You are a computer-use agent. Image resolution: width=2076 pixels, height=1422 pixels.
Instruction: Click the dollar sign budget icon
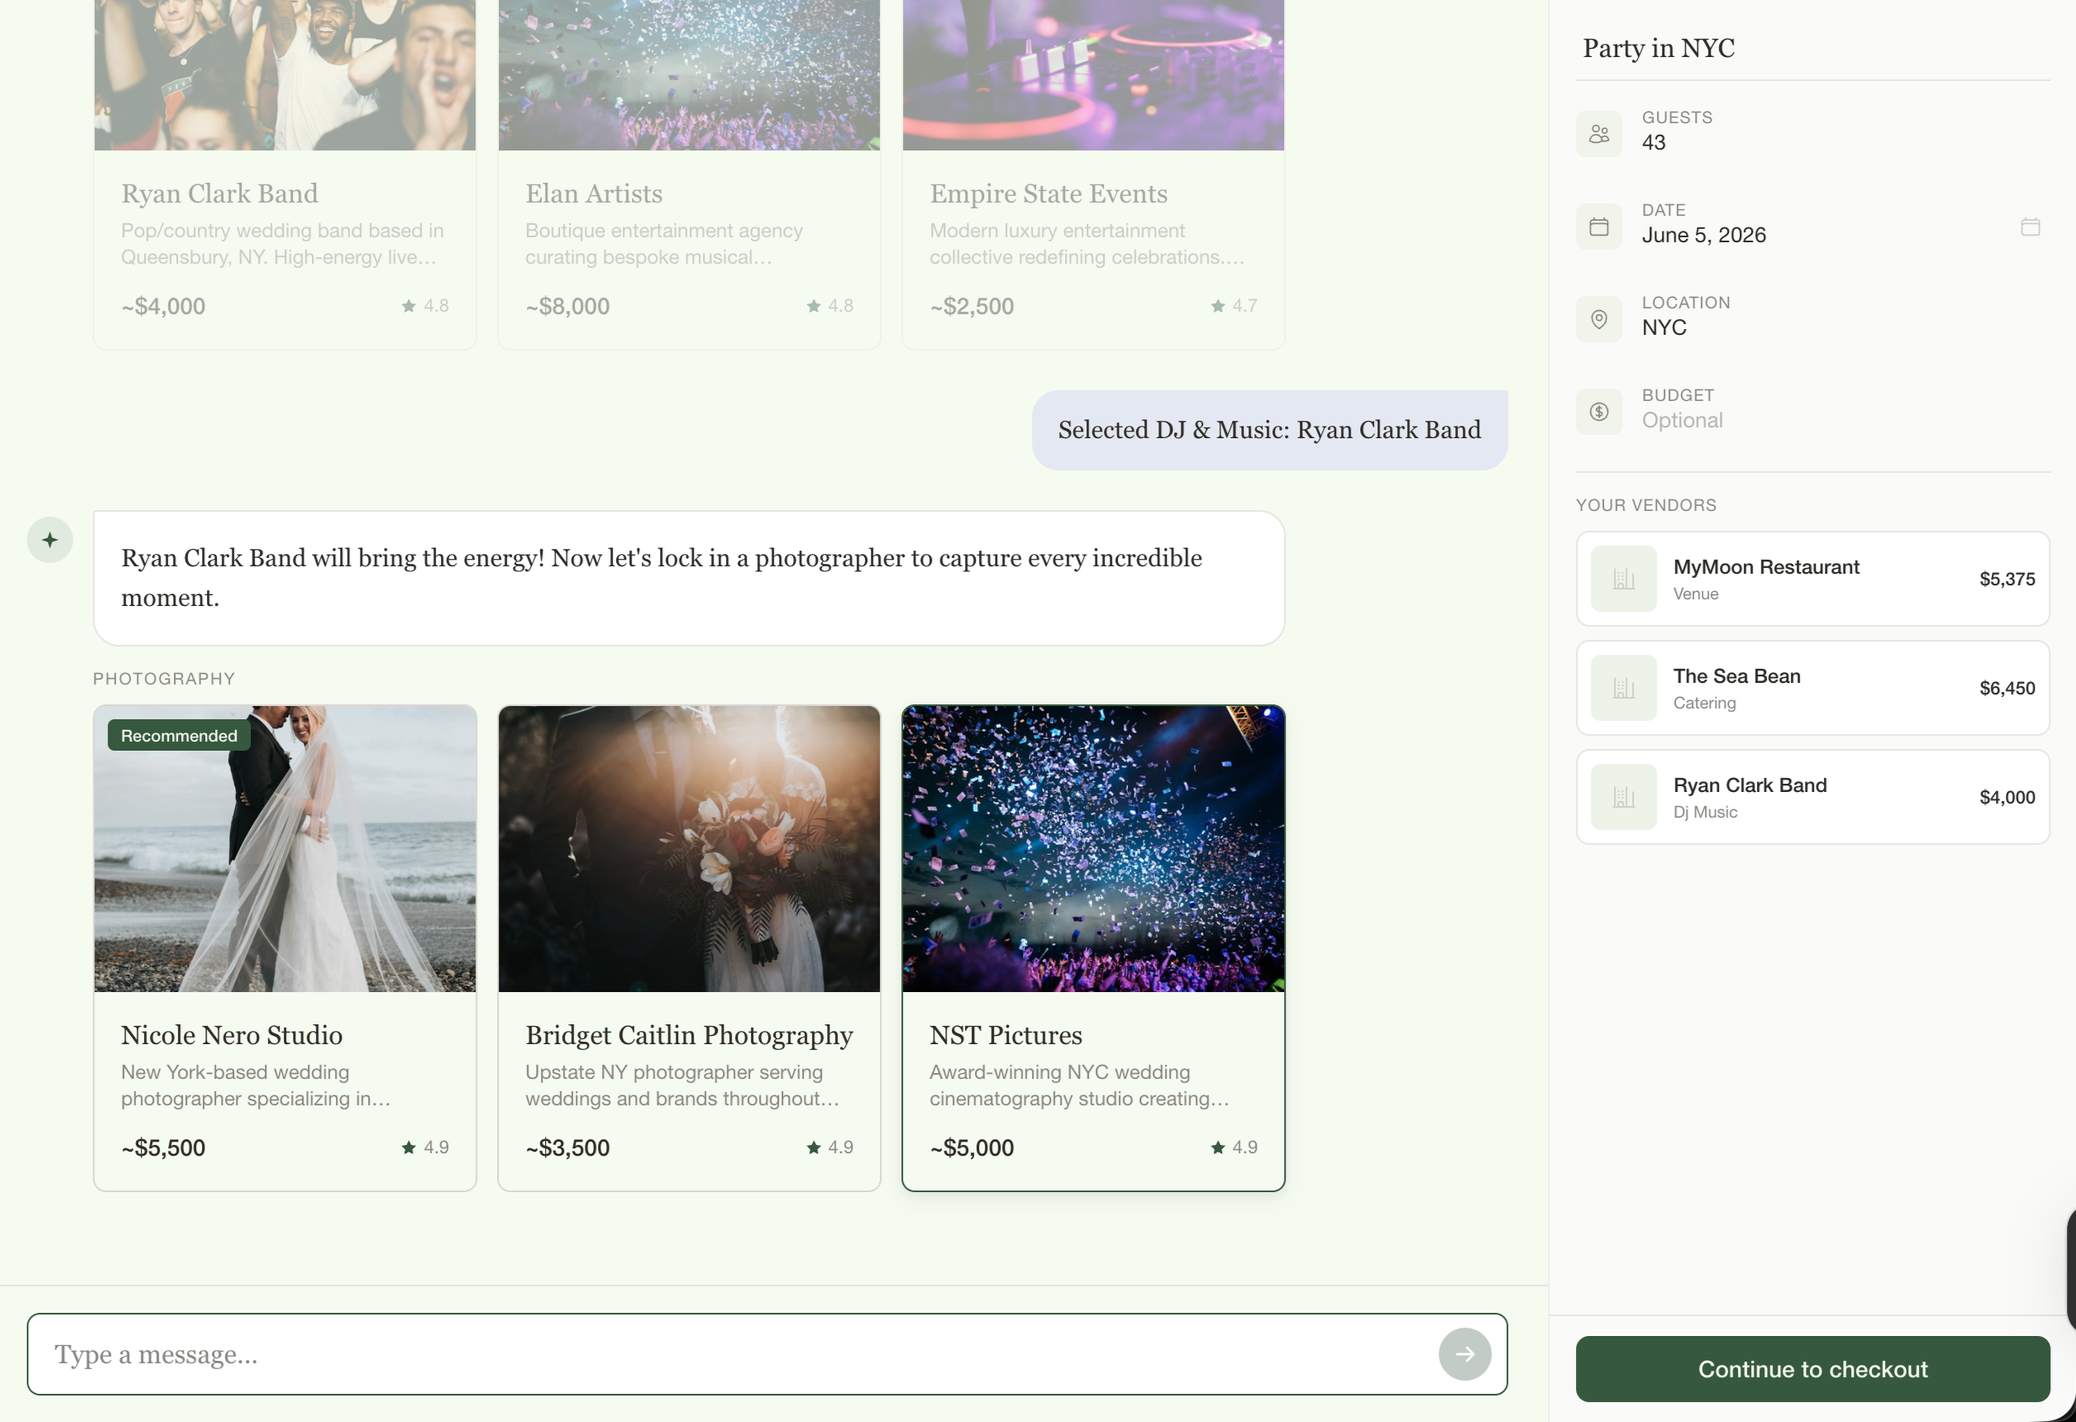click(x=1598, y=410)
